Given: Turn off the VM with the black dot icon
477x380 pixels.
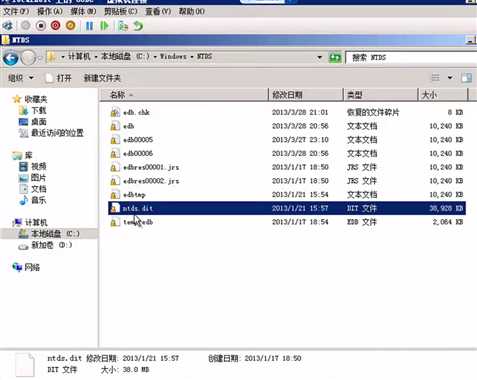Looking at the screenshot, I should 41,26.
